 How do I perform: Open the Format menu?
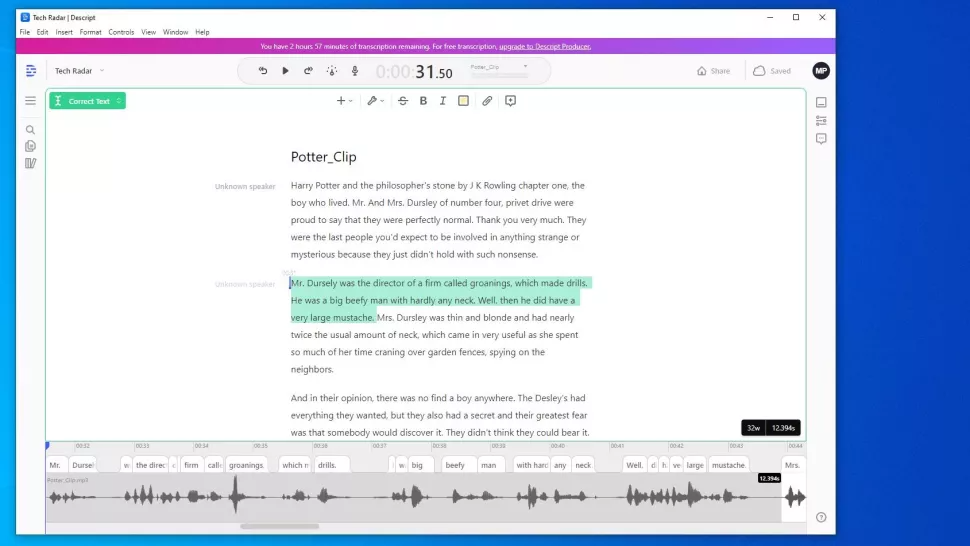pyautogui.click(x=90, y=32)
